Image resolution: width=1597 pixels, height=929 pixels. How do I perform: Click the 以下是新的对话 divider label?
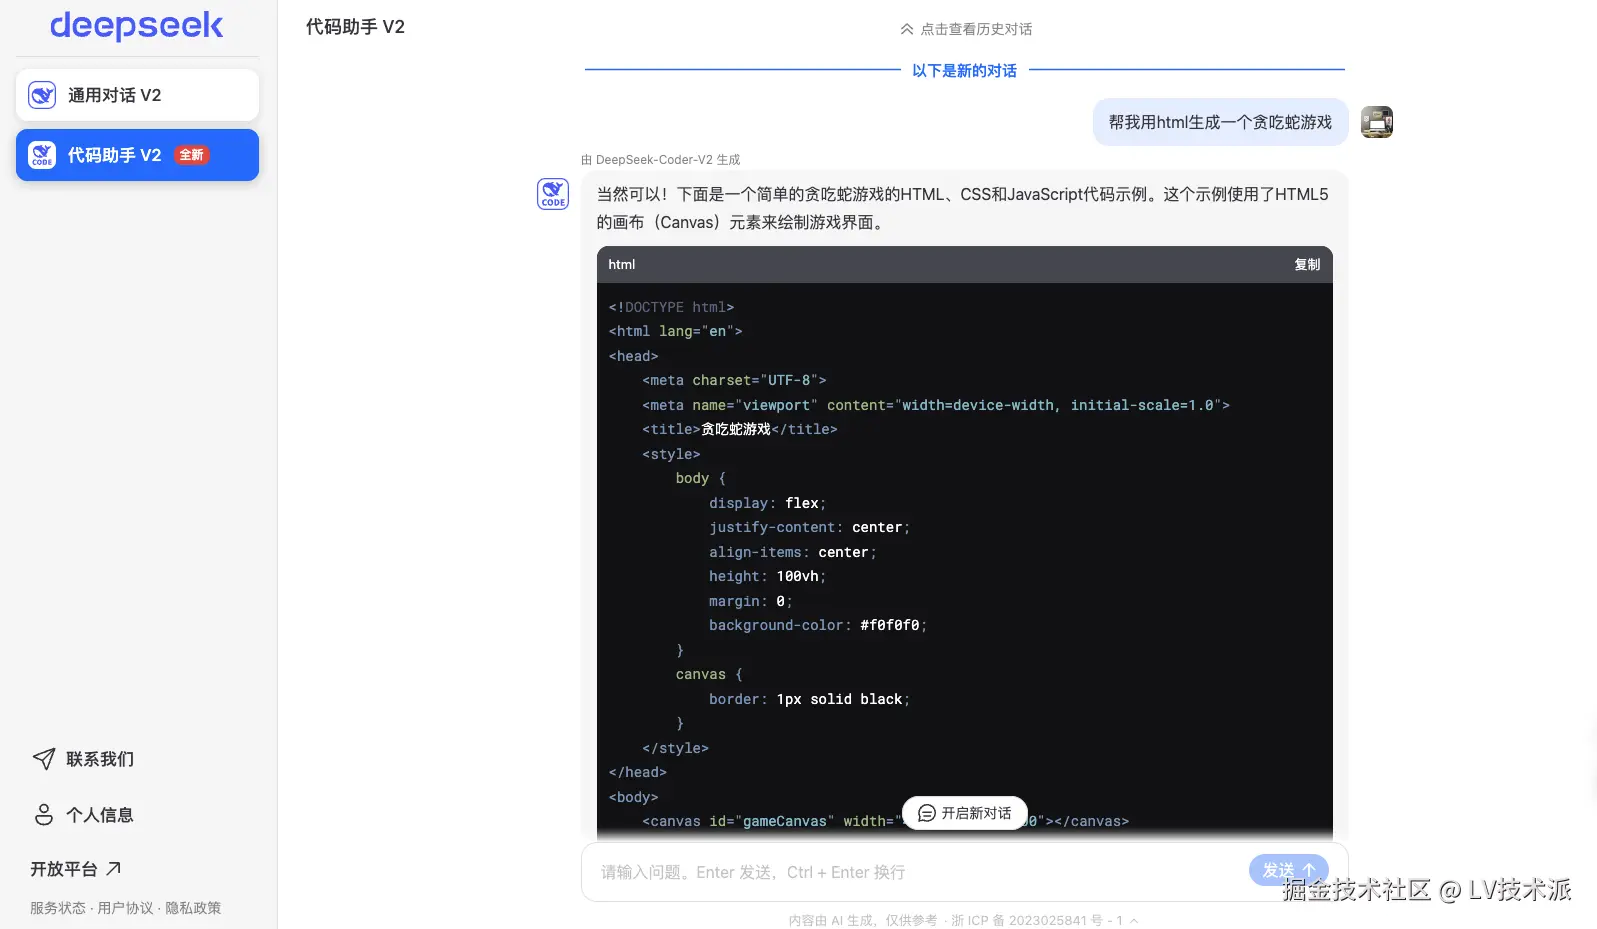click(965, 71)
